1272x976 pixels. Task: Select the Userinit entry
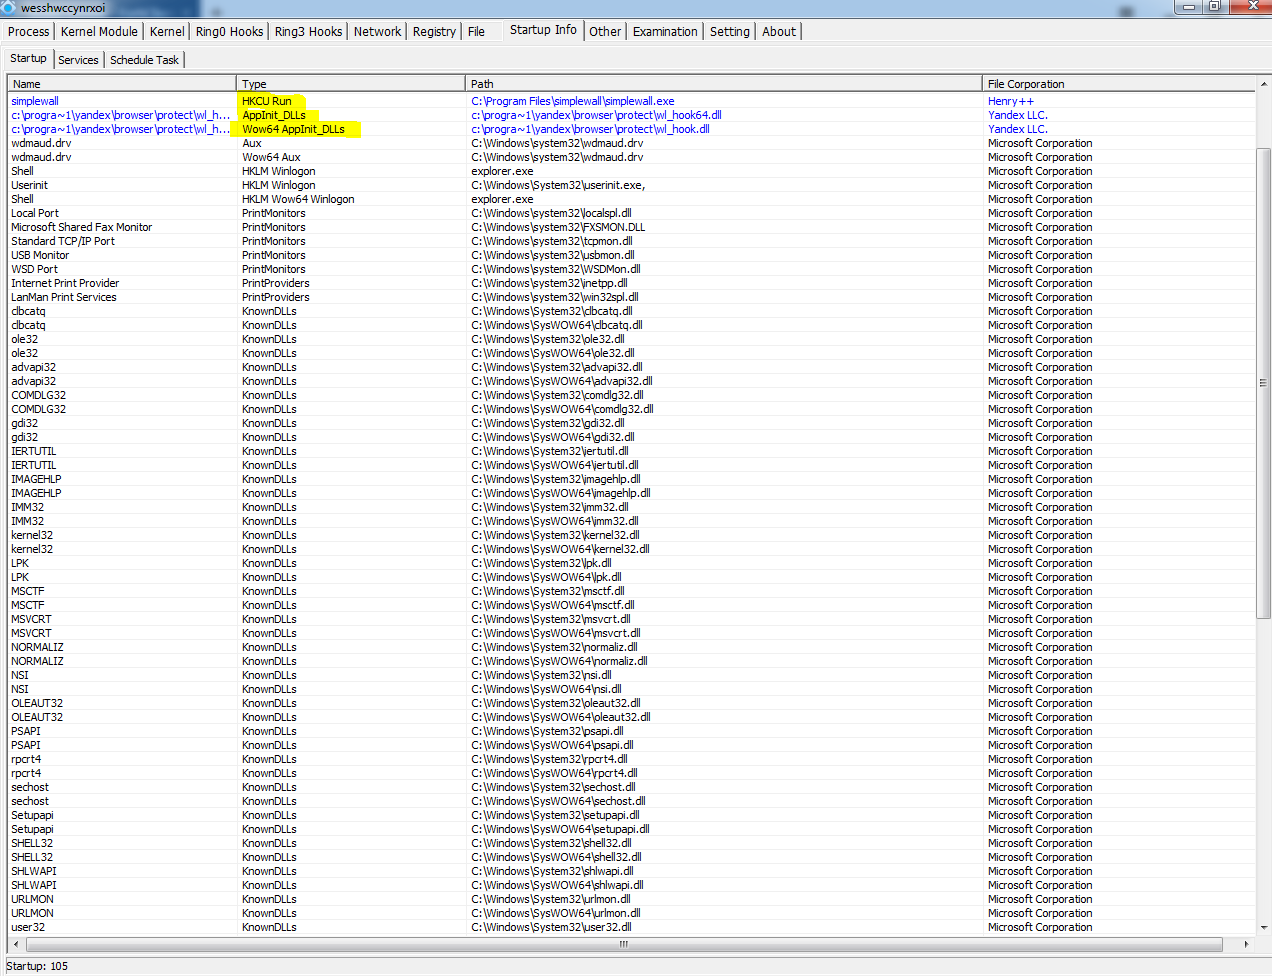tap(29, 185)
